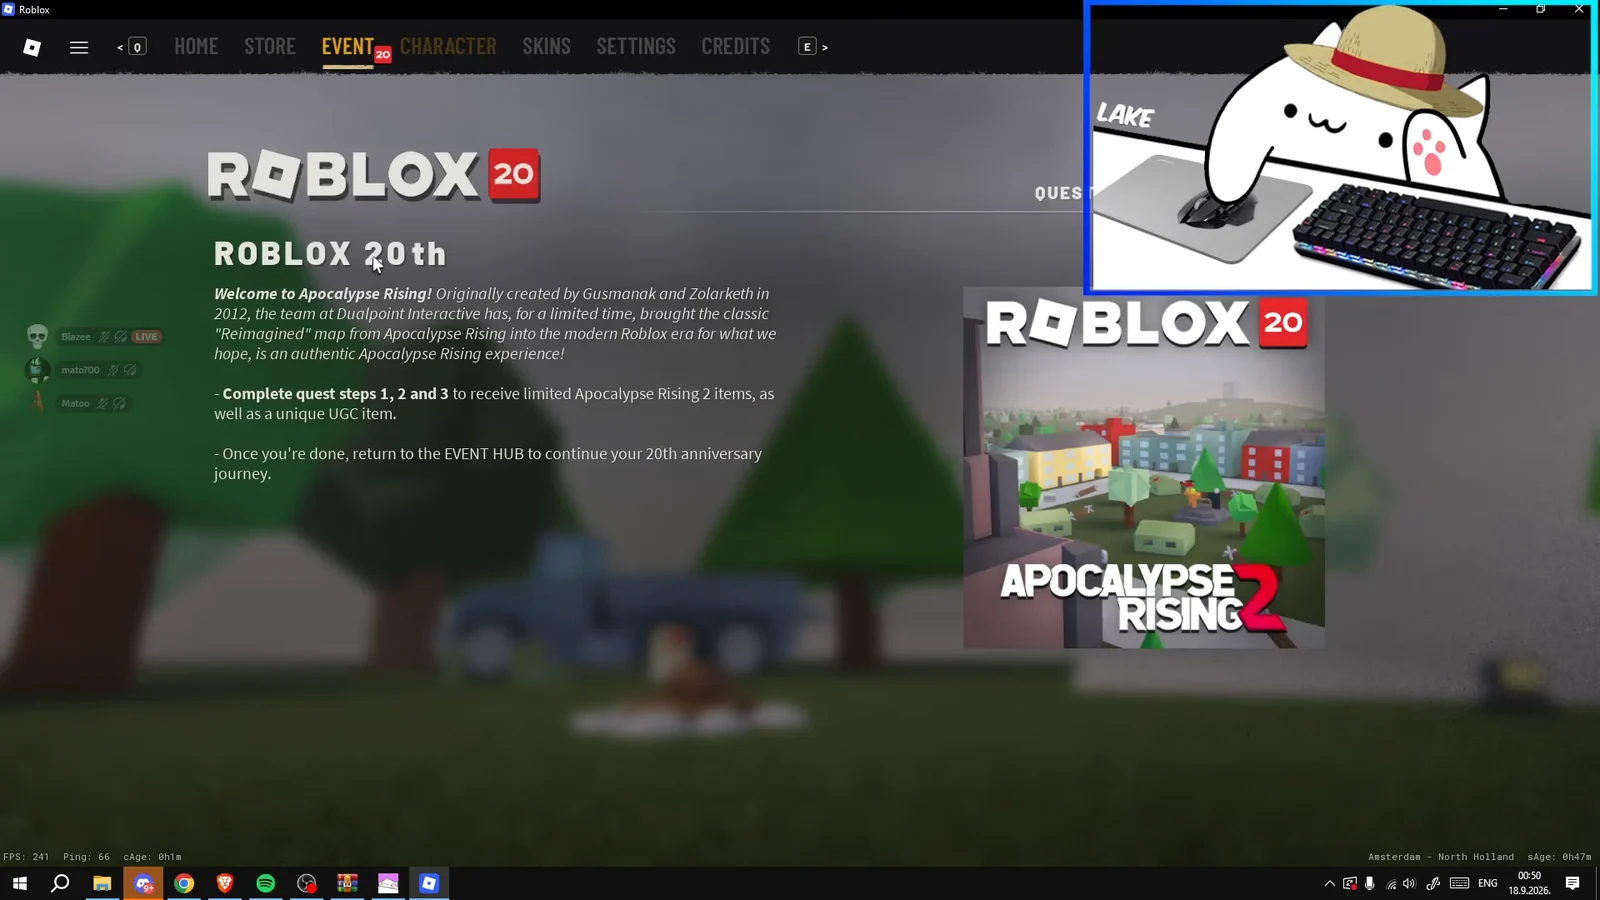Toggle Matoo's muted microphone icon

[x=103, y=403]
